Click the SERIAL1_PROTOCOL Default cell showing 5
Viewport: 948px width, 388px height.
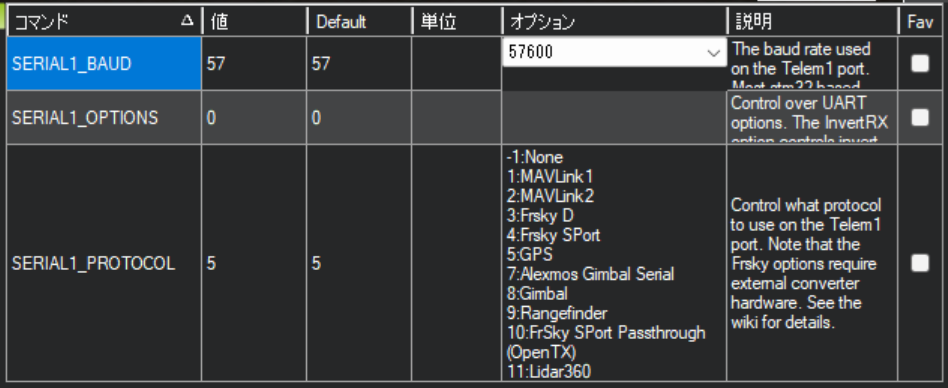click(360, 264)
